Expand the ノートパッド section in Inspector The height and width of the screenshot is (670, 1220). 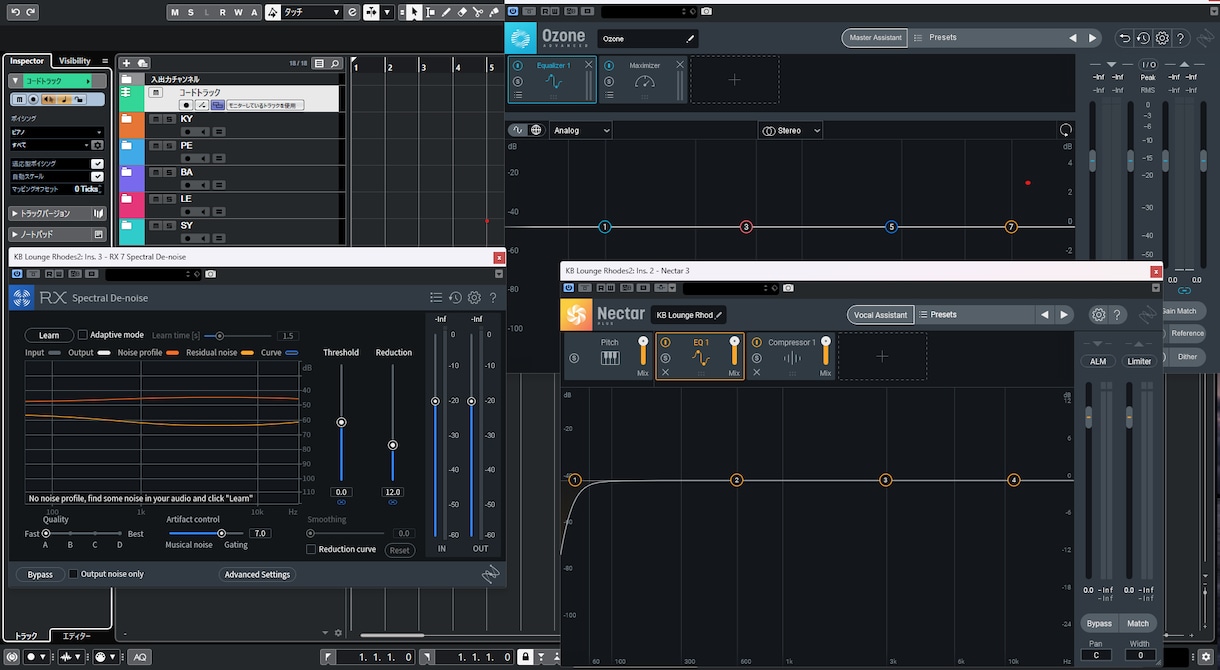coord(57,234)
